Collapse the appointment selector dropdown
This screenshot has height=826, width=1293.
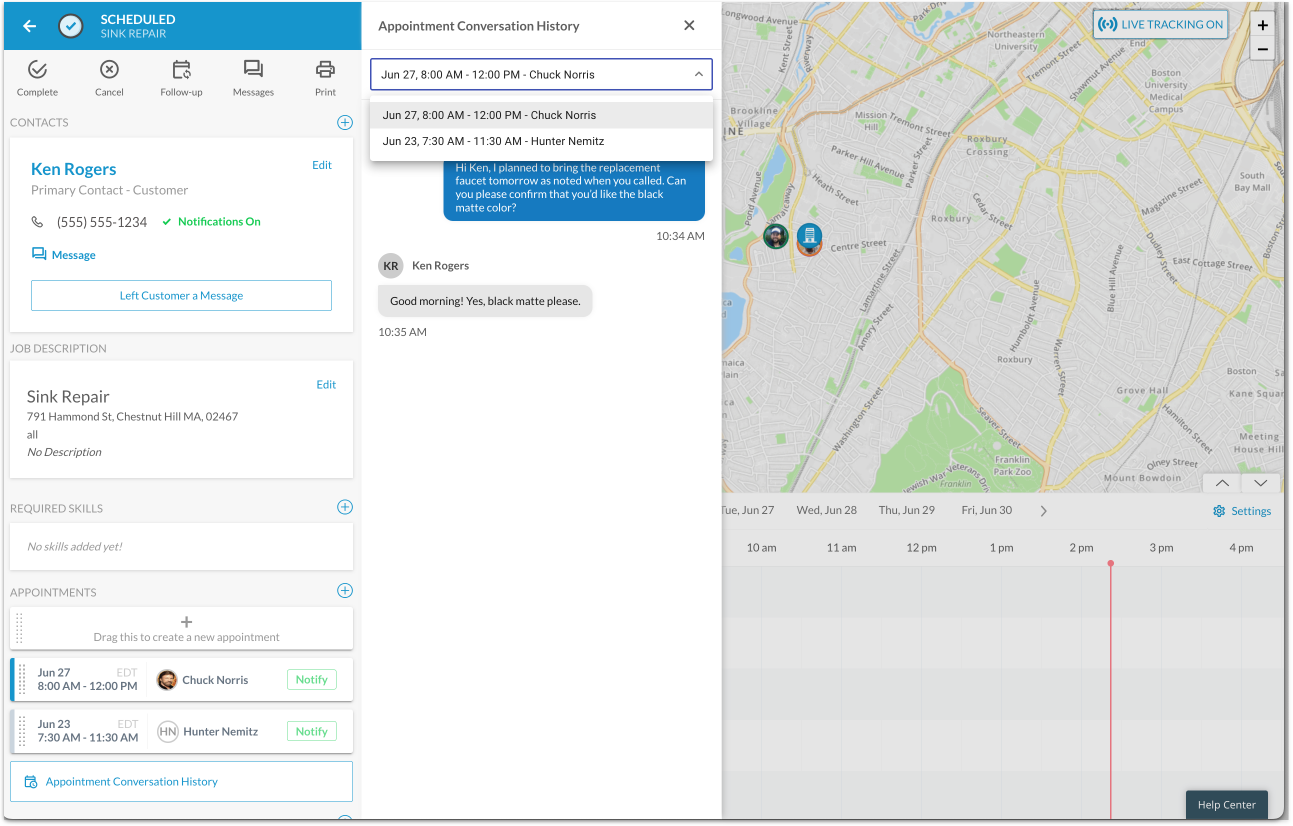coord(697,75)
